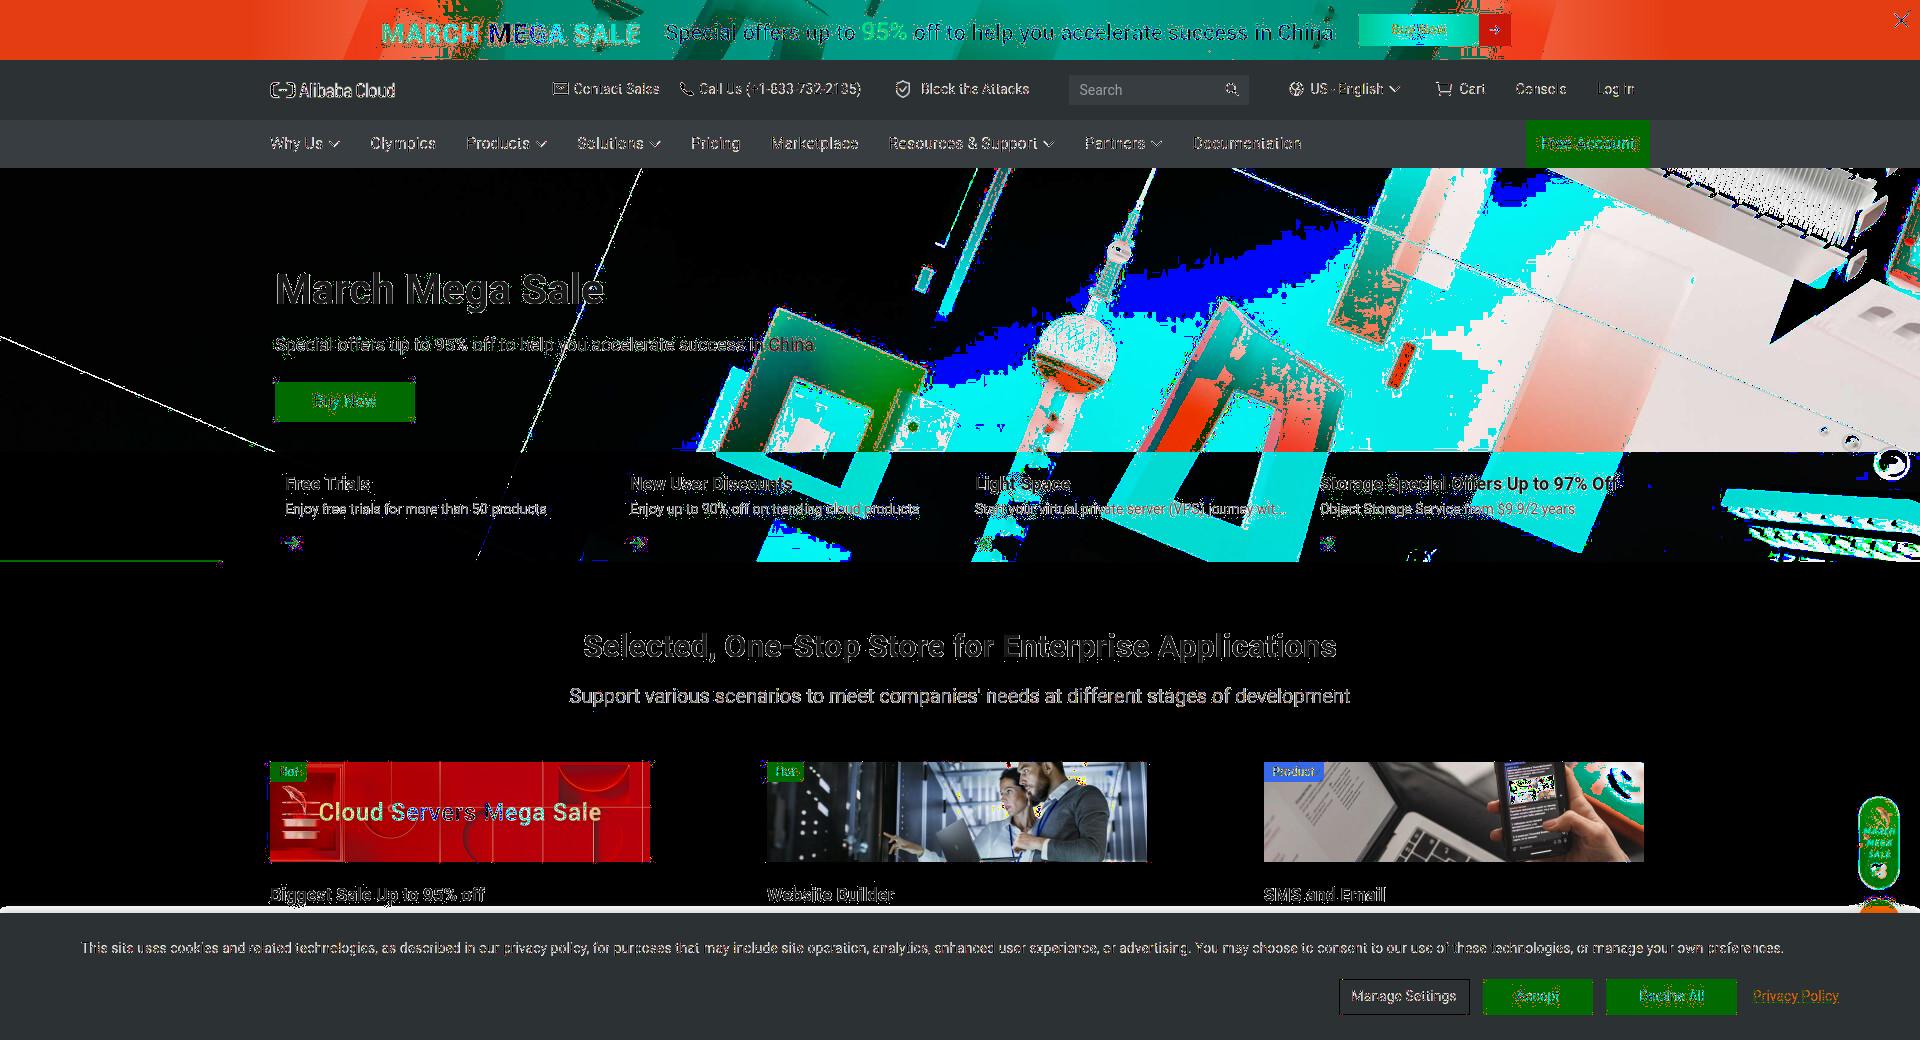Click Manage Settings in cookie bar
This screenshot has height=1040, width=1920.
point(1404,996)
